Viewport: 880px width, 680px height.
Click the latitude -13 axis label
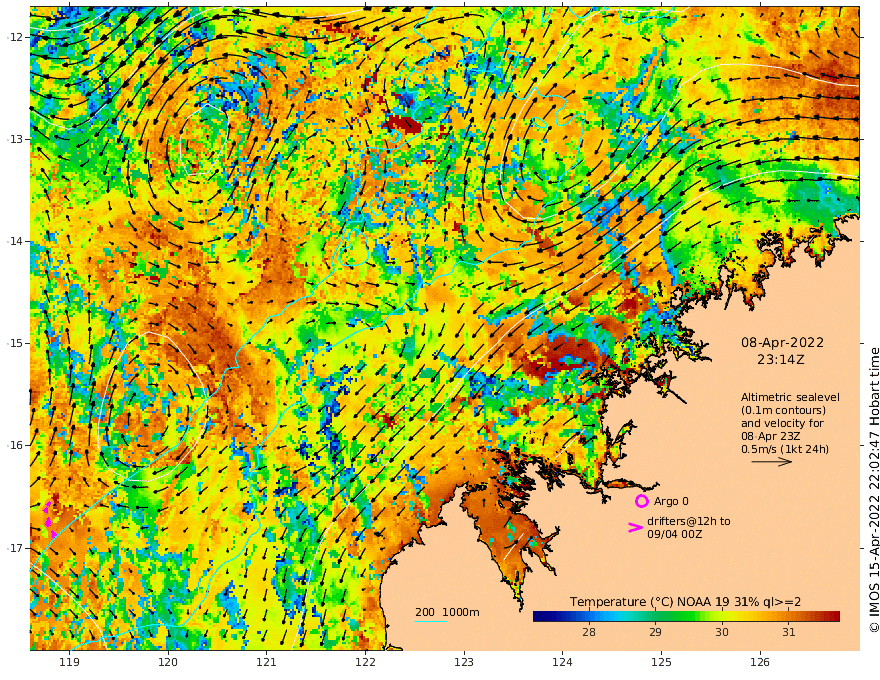15,139
